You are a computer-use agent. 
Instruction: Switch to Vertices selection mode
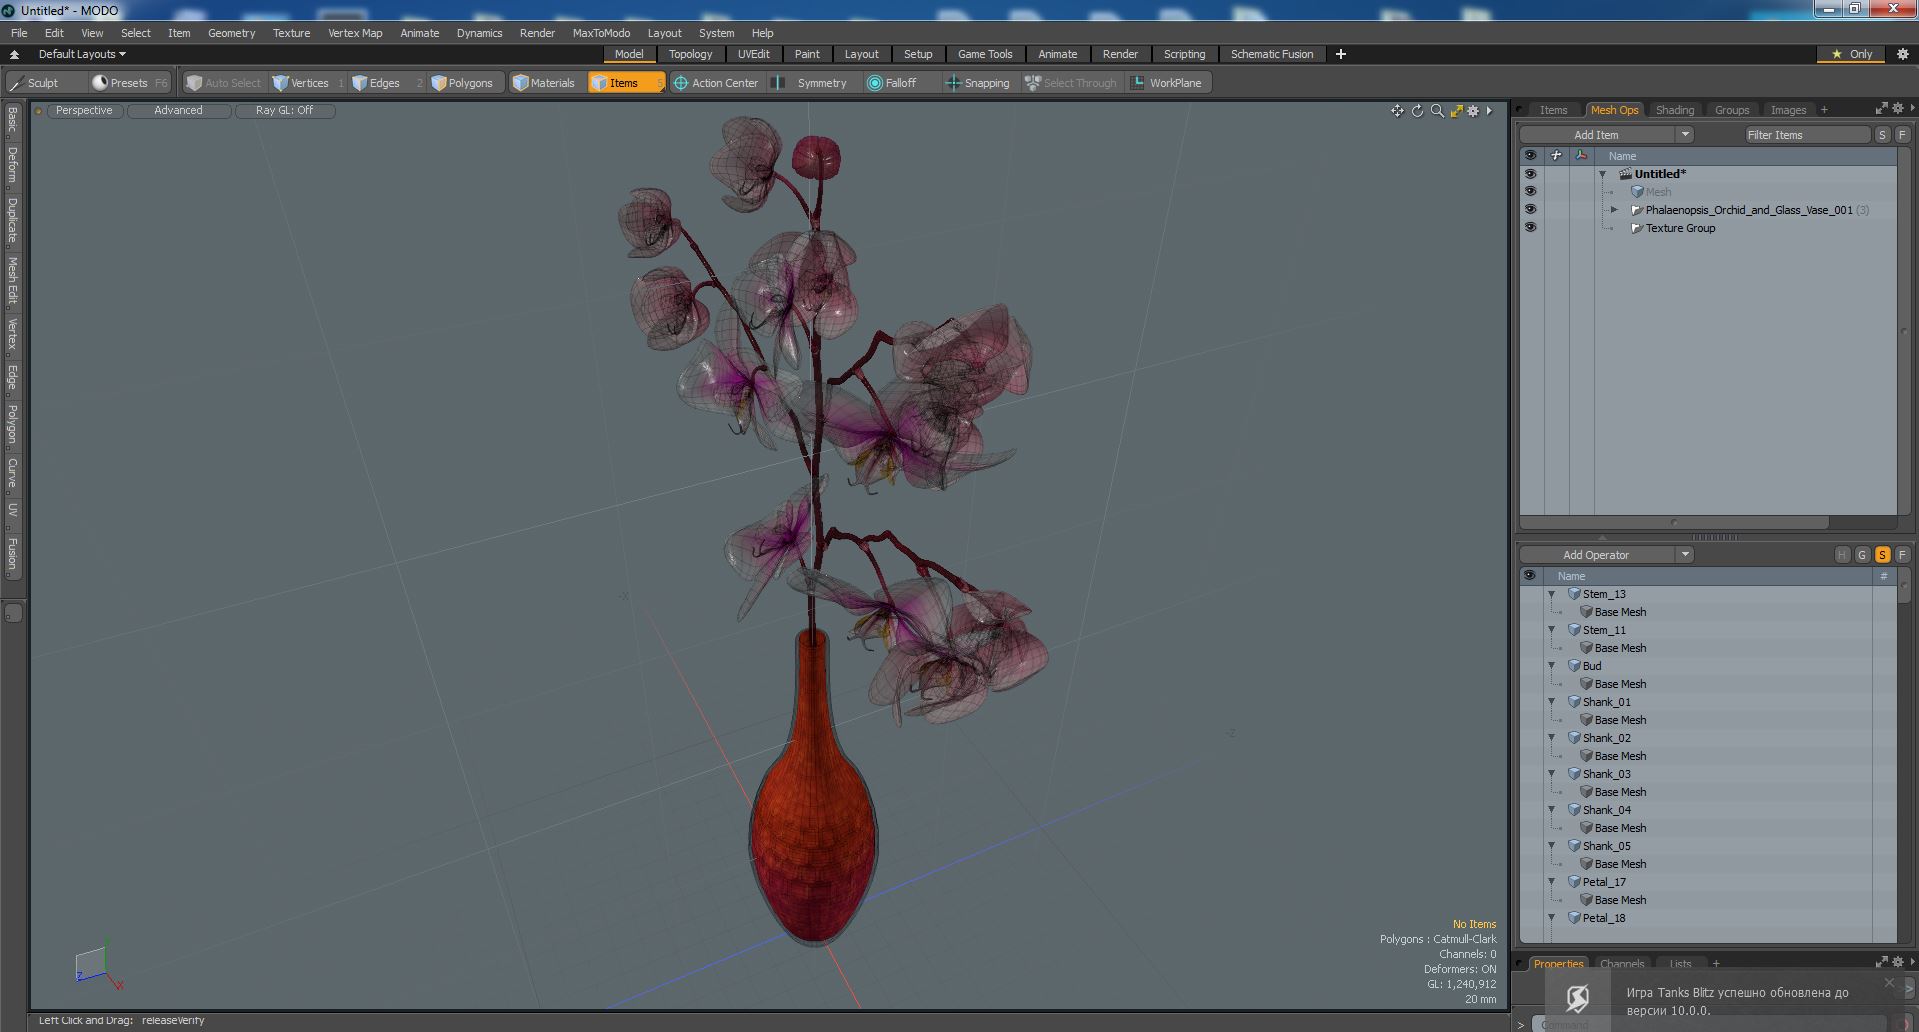(308, 83)
